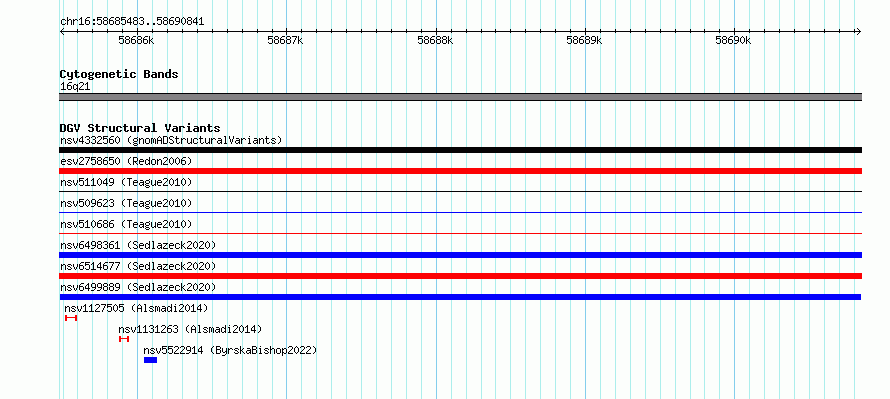Screen dimensions: 890x399
Task: Open variant nsv509623 Teague2010 label
Action: pyautogui.click(x=126, y=203)
